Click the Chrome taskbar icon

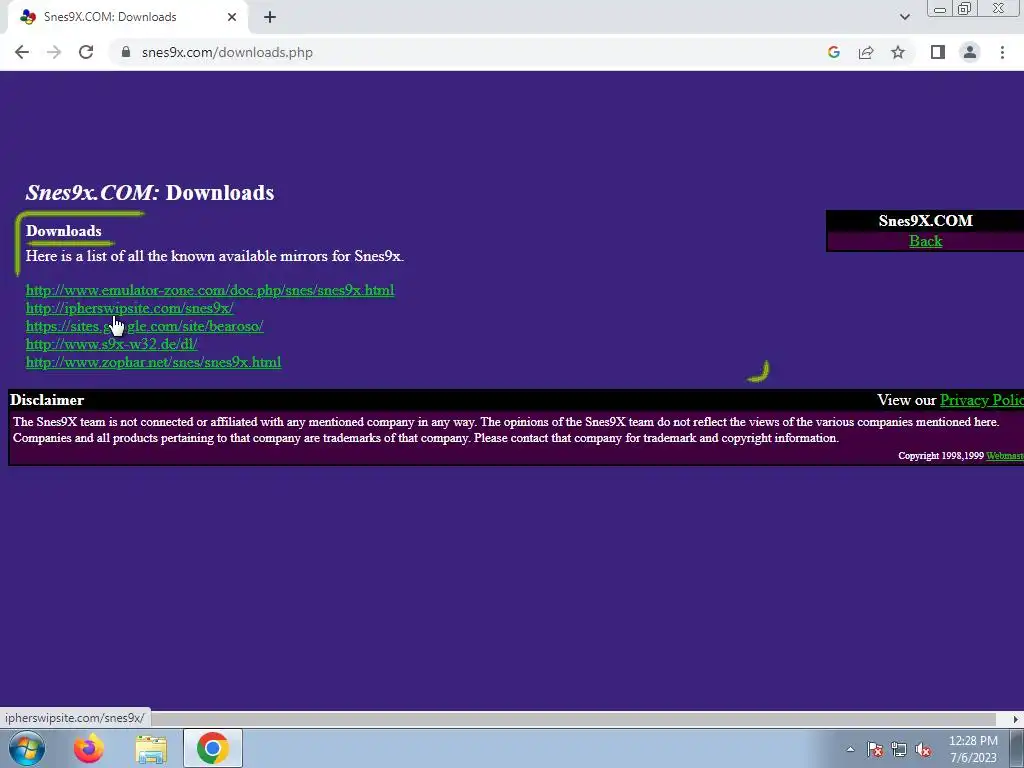point(213,748)
